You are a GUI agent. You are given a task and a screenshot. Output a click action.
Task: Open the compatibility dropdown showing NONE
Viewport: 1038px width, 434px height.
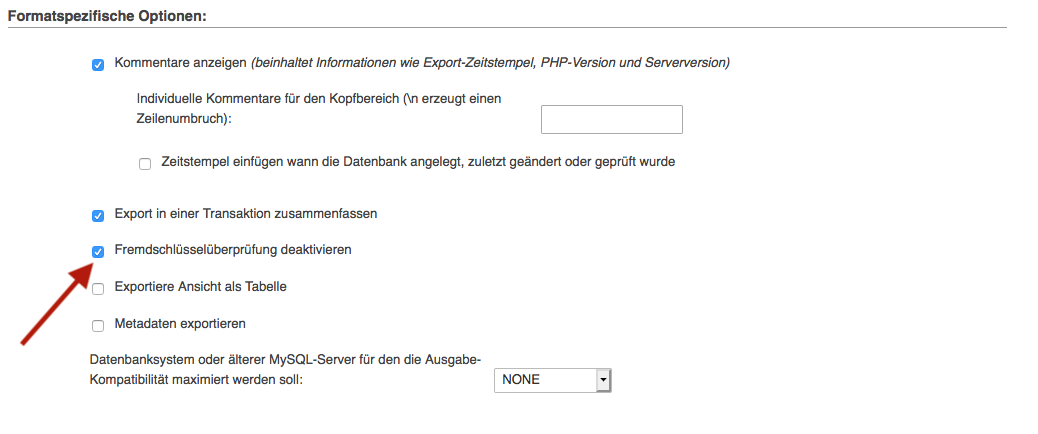(x=545, y=380)
